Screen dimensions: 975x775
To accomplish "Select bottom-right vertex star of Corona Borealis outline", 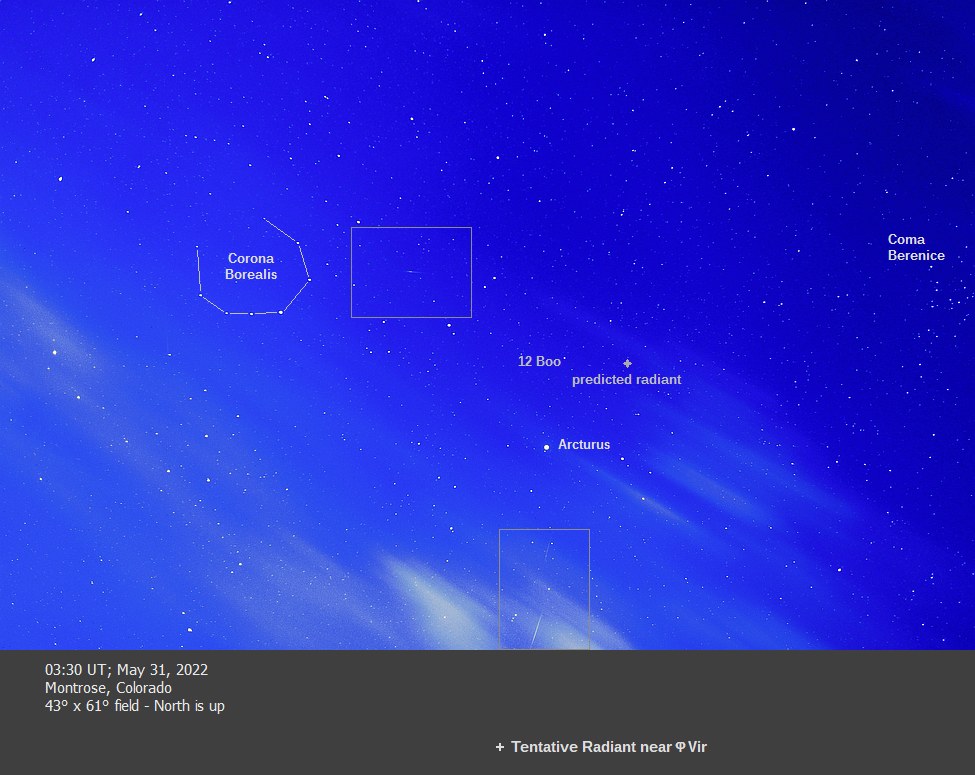I will coord(281,312).
